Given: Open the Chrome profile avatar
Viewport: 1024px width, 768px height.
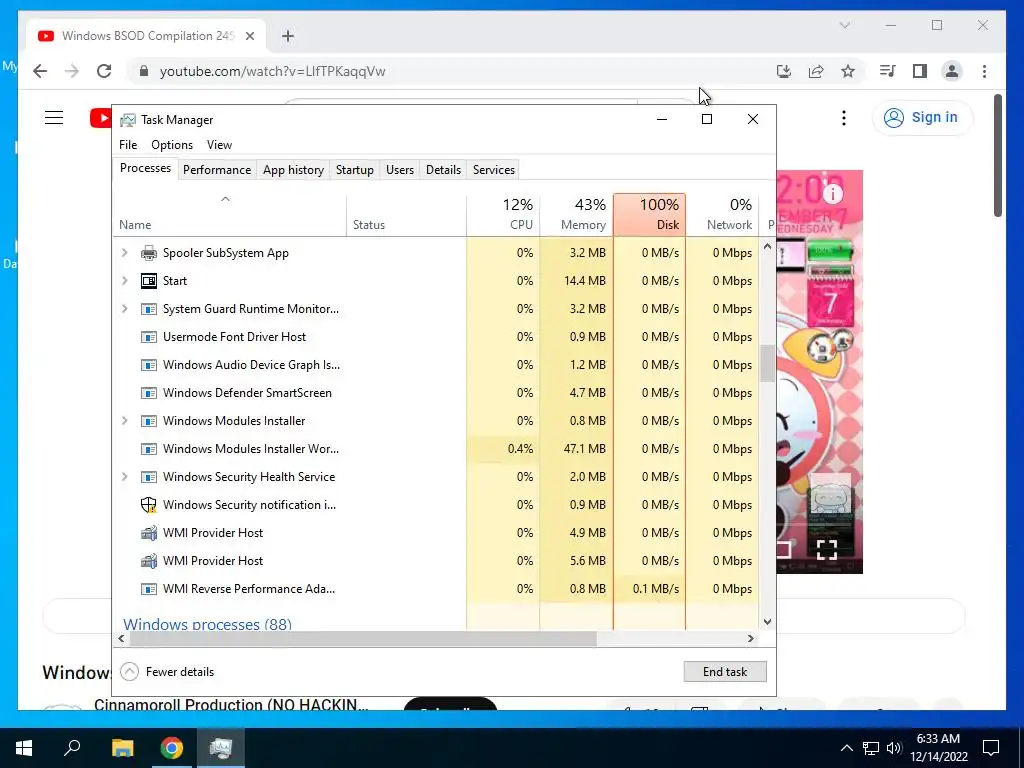Looking at the screenshot, I should pyautogui.click(x=952, y=71).
